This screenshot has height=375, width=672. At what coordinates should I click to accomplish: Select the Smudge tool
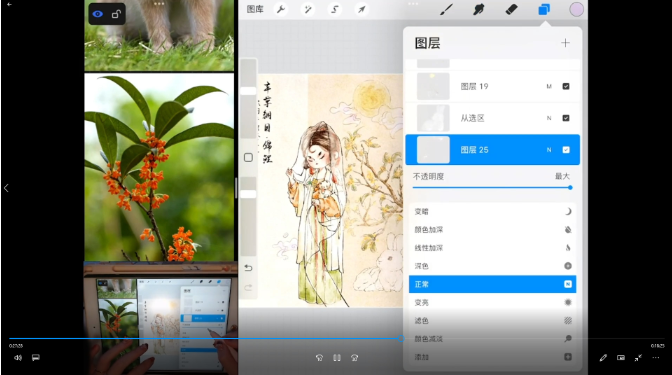[x=479, y=9]
